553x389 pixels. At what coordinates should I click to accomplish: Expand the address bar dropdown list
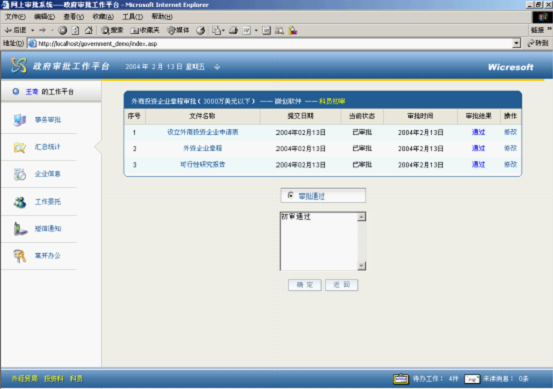(516, 43)
